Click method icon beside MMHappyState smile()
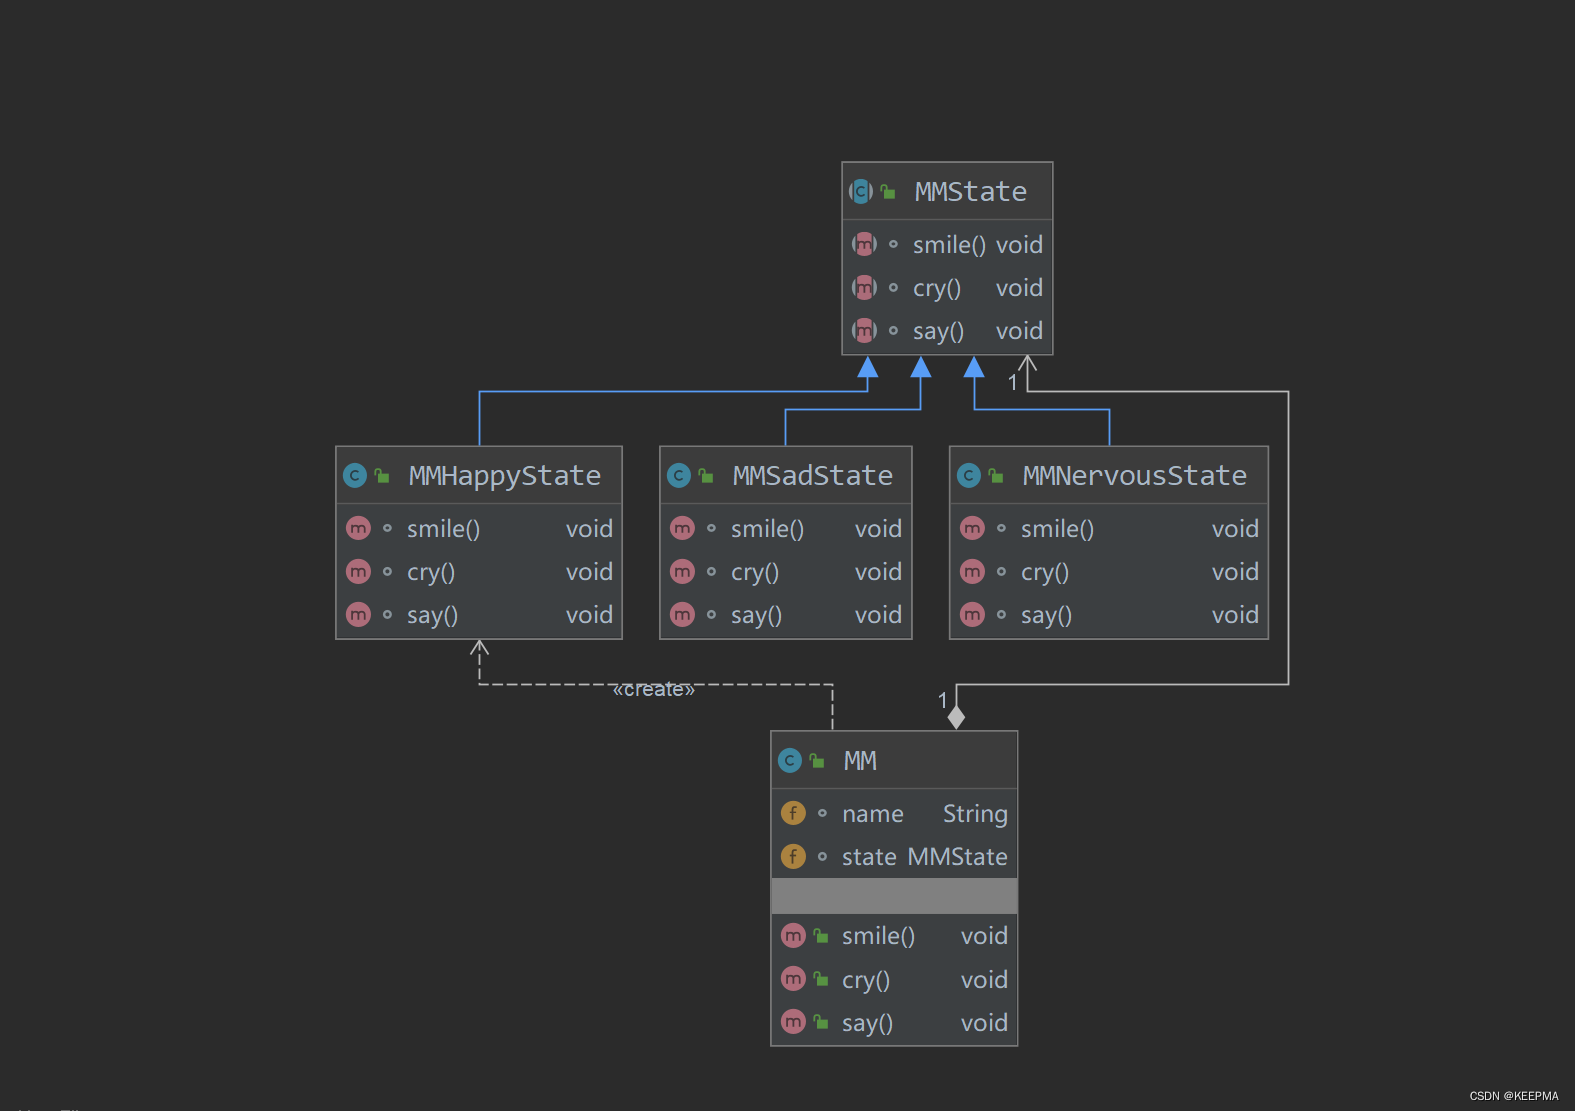This screenshot has width=1575, height=1111. coord(358,528)
